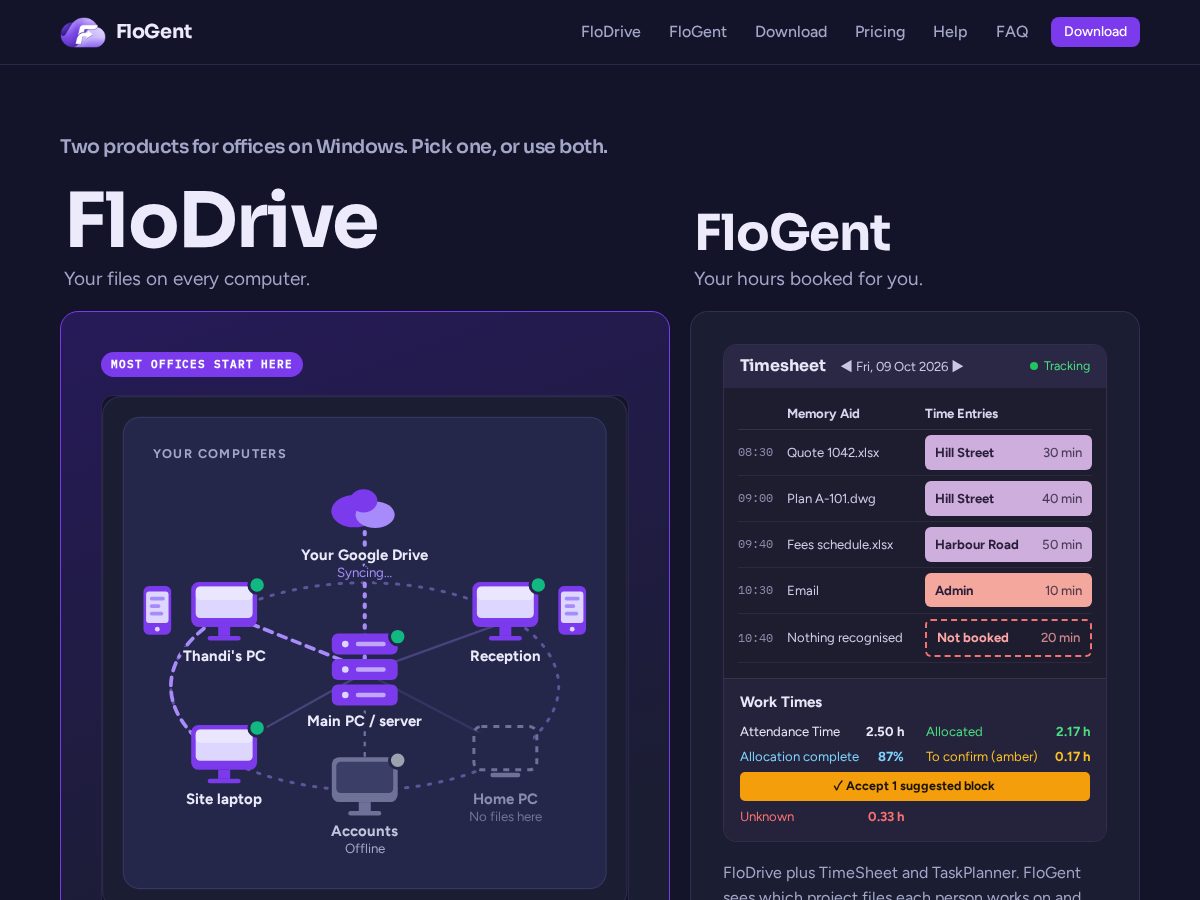This screenshot has height=900, width=1200.
Task: Click the Unknown 0.33 h value
Action: coord(886,817)
